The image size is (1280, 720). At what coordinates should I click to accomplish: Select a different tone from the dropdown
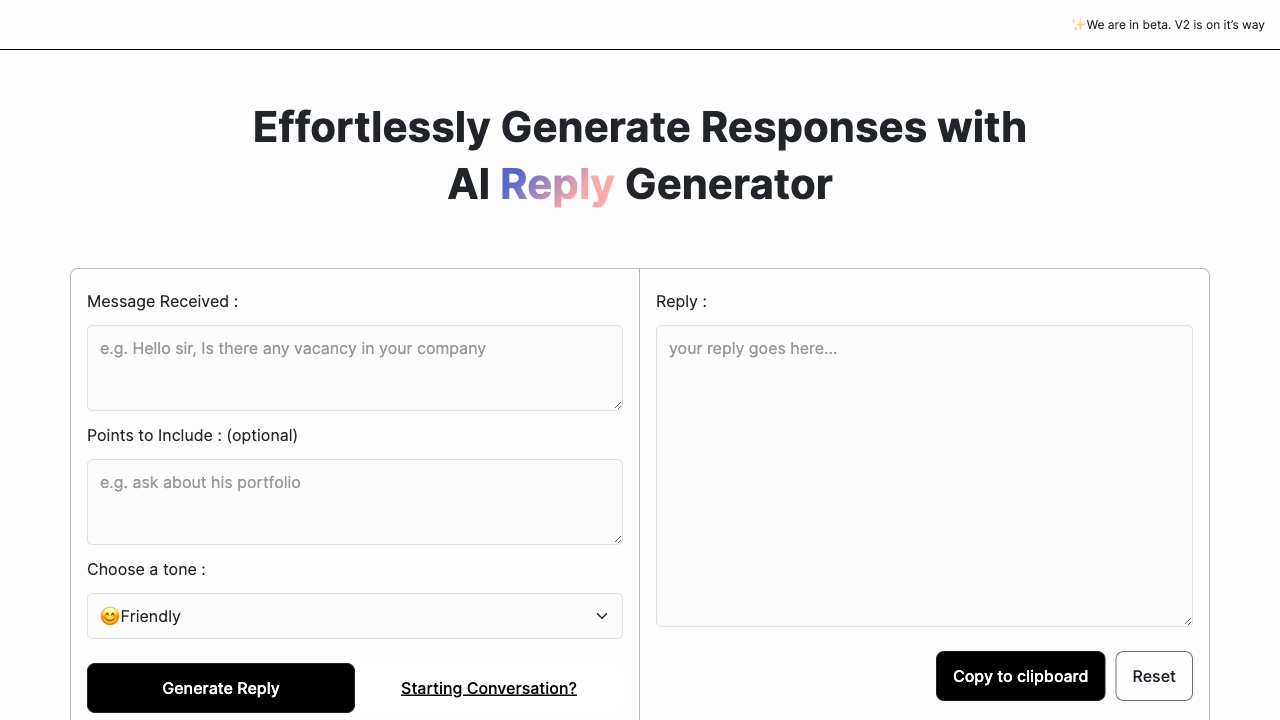[355, 616]
